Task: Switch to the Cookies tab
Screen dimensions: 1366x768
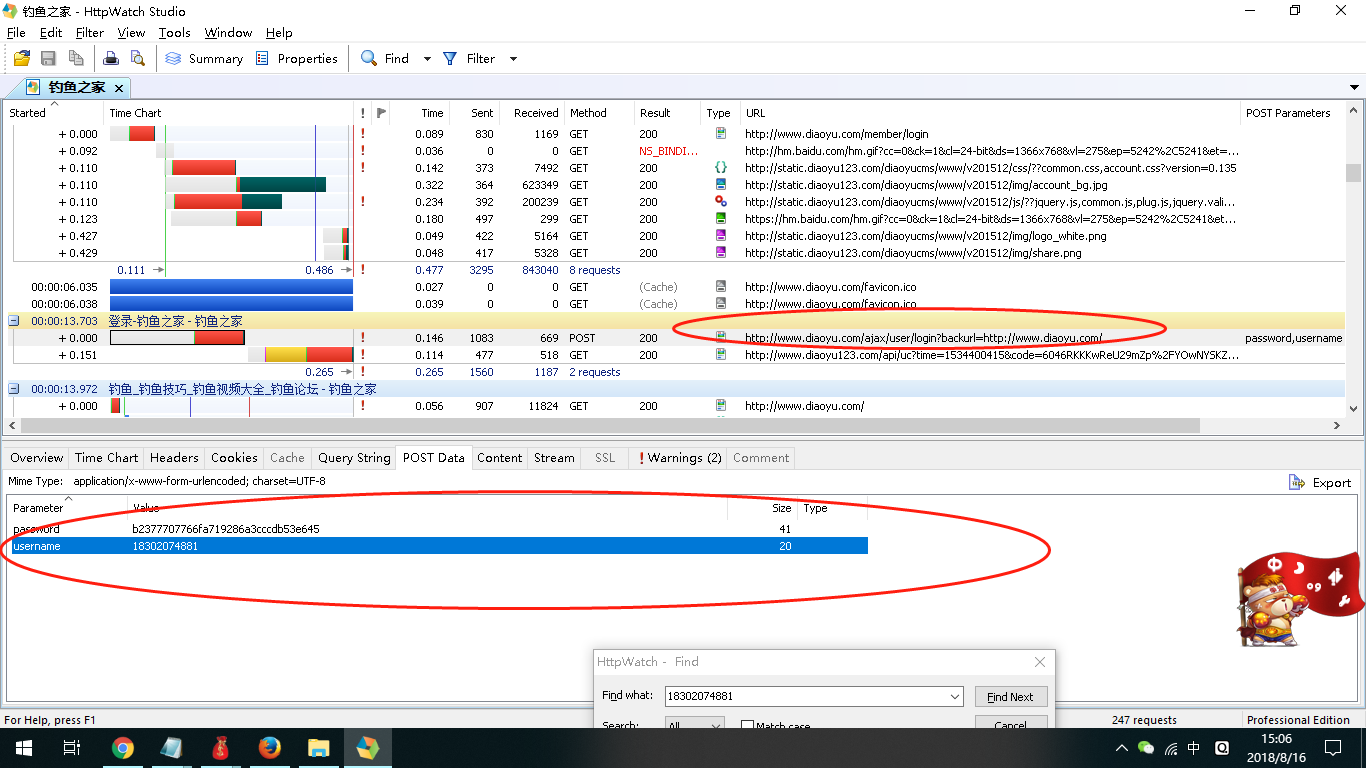Action: coord(234,458)
